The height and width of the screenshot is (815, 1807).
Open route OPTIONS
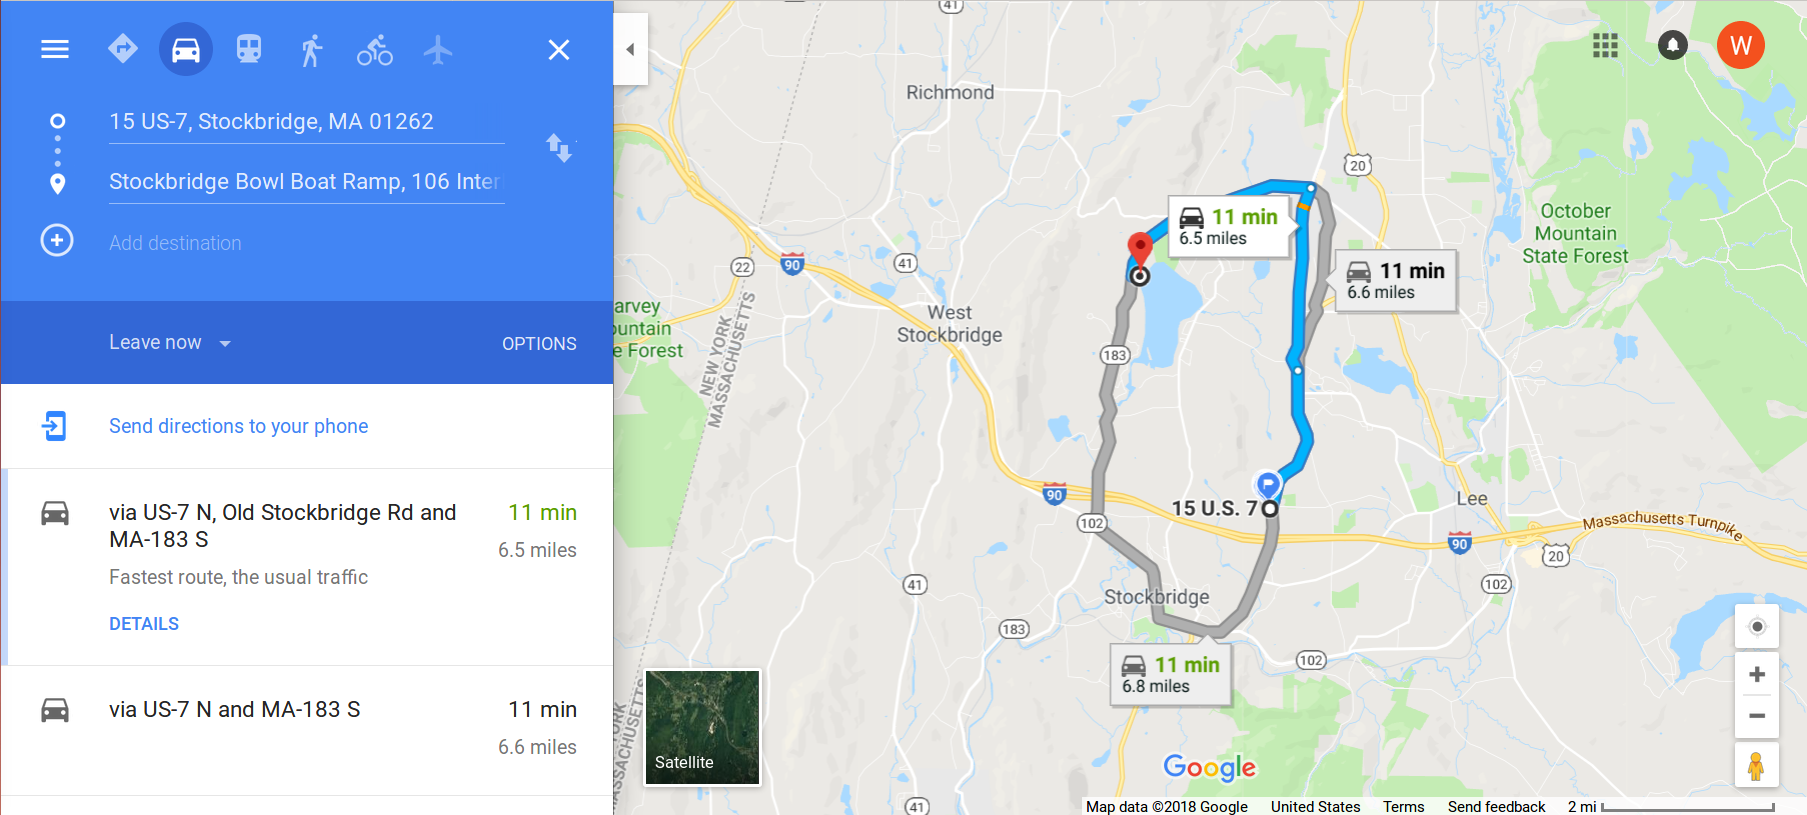pos(539,343)
